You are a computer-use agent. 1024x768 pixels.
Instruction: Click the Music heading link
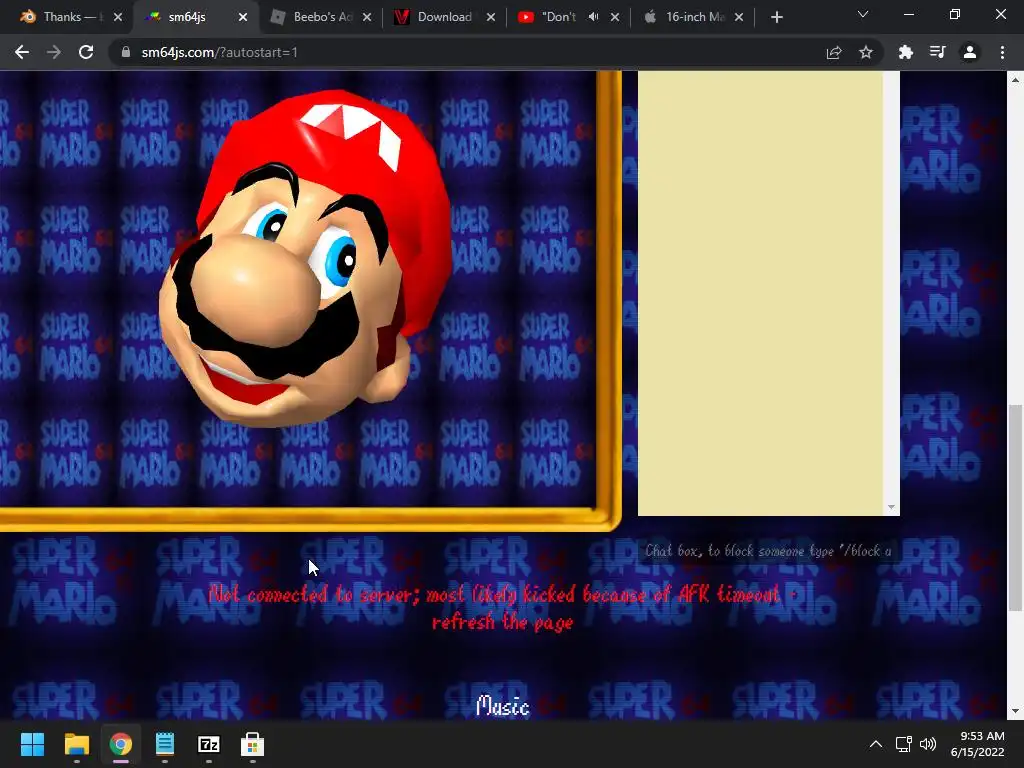coord(502,706)
